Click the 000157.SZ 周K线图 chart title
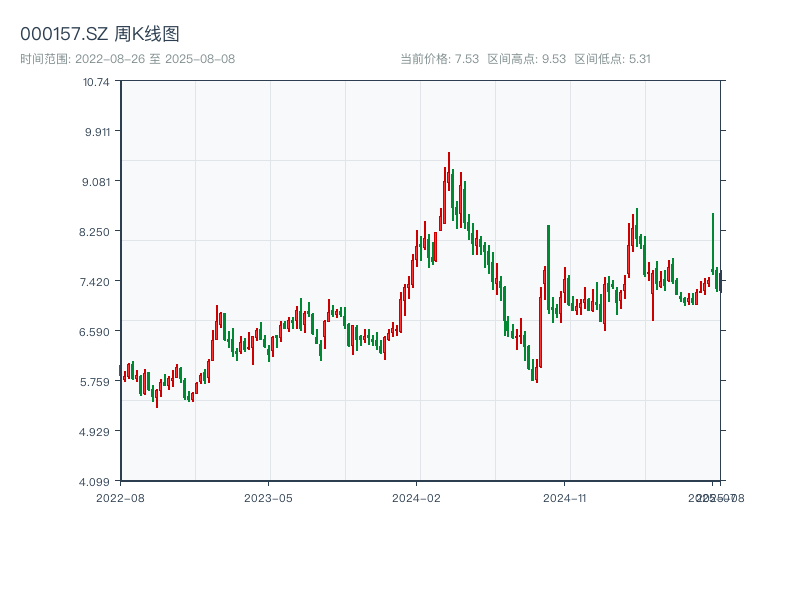The image size is (800, 600). coord(100,35)
